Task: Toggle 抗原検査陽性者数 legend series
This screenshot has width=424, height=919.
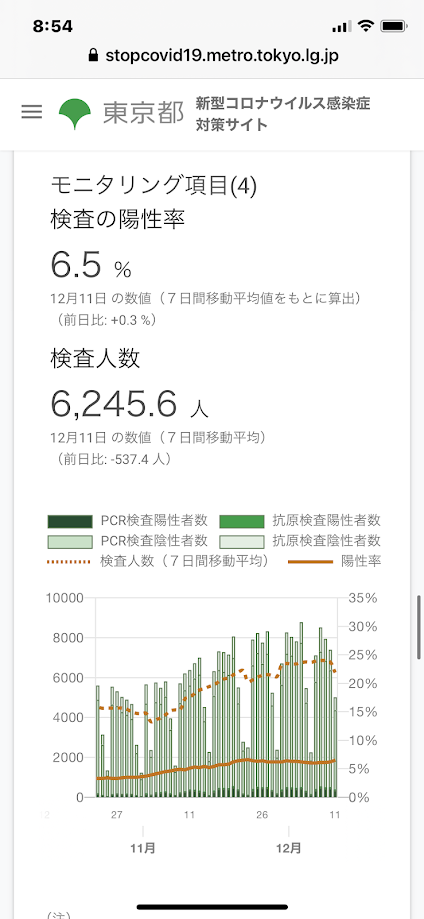Action: tap(300, 520)
